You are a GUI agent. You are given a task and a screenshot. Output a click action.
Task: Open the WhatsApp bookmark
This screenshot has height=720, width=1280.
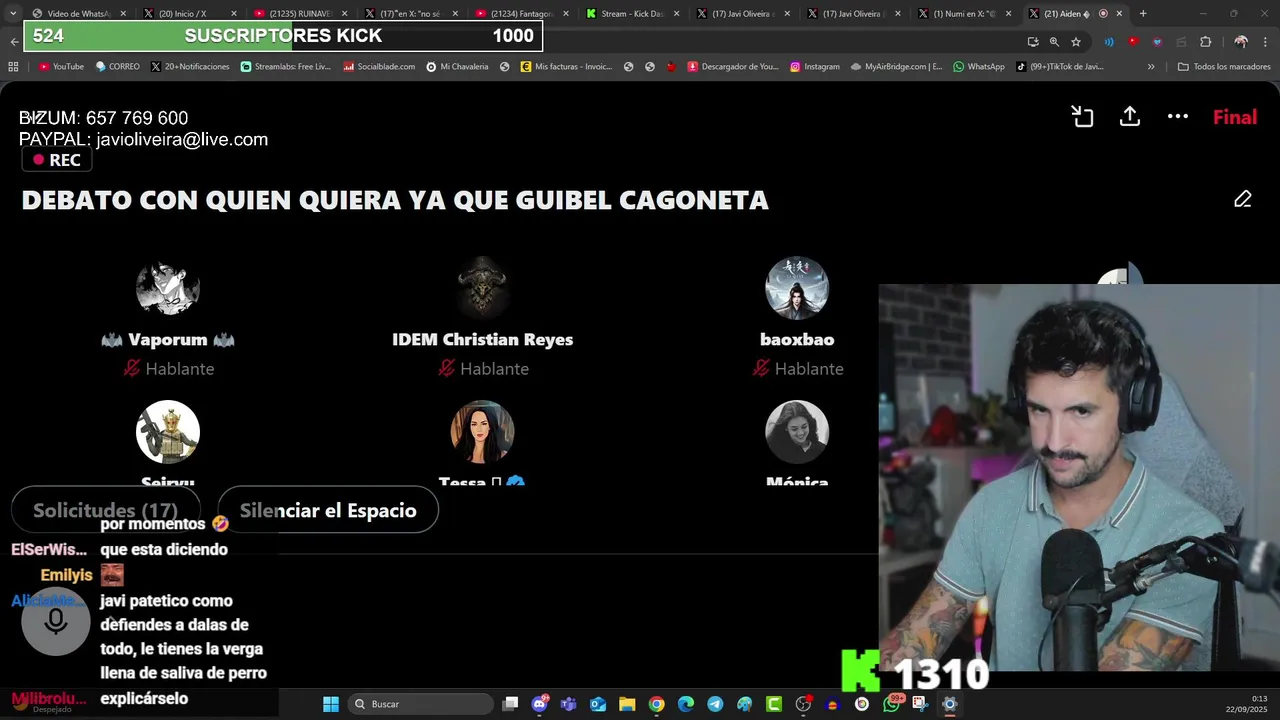(x=979, y=67)
